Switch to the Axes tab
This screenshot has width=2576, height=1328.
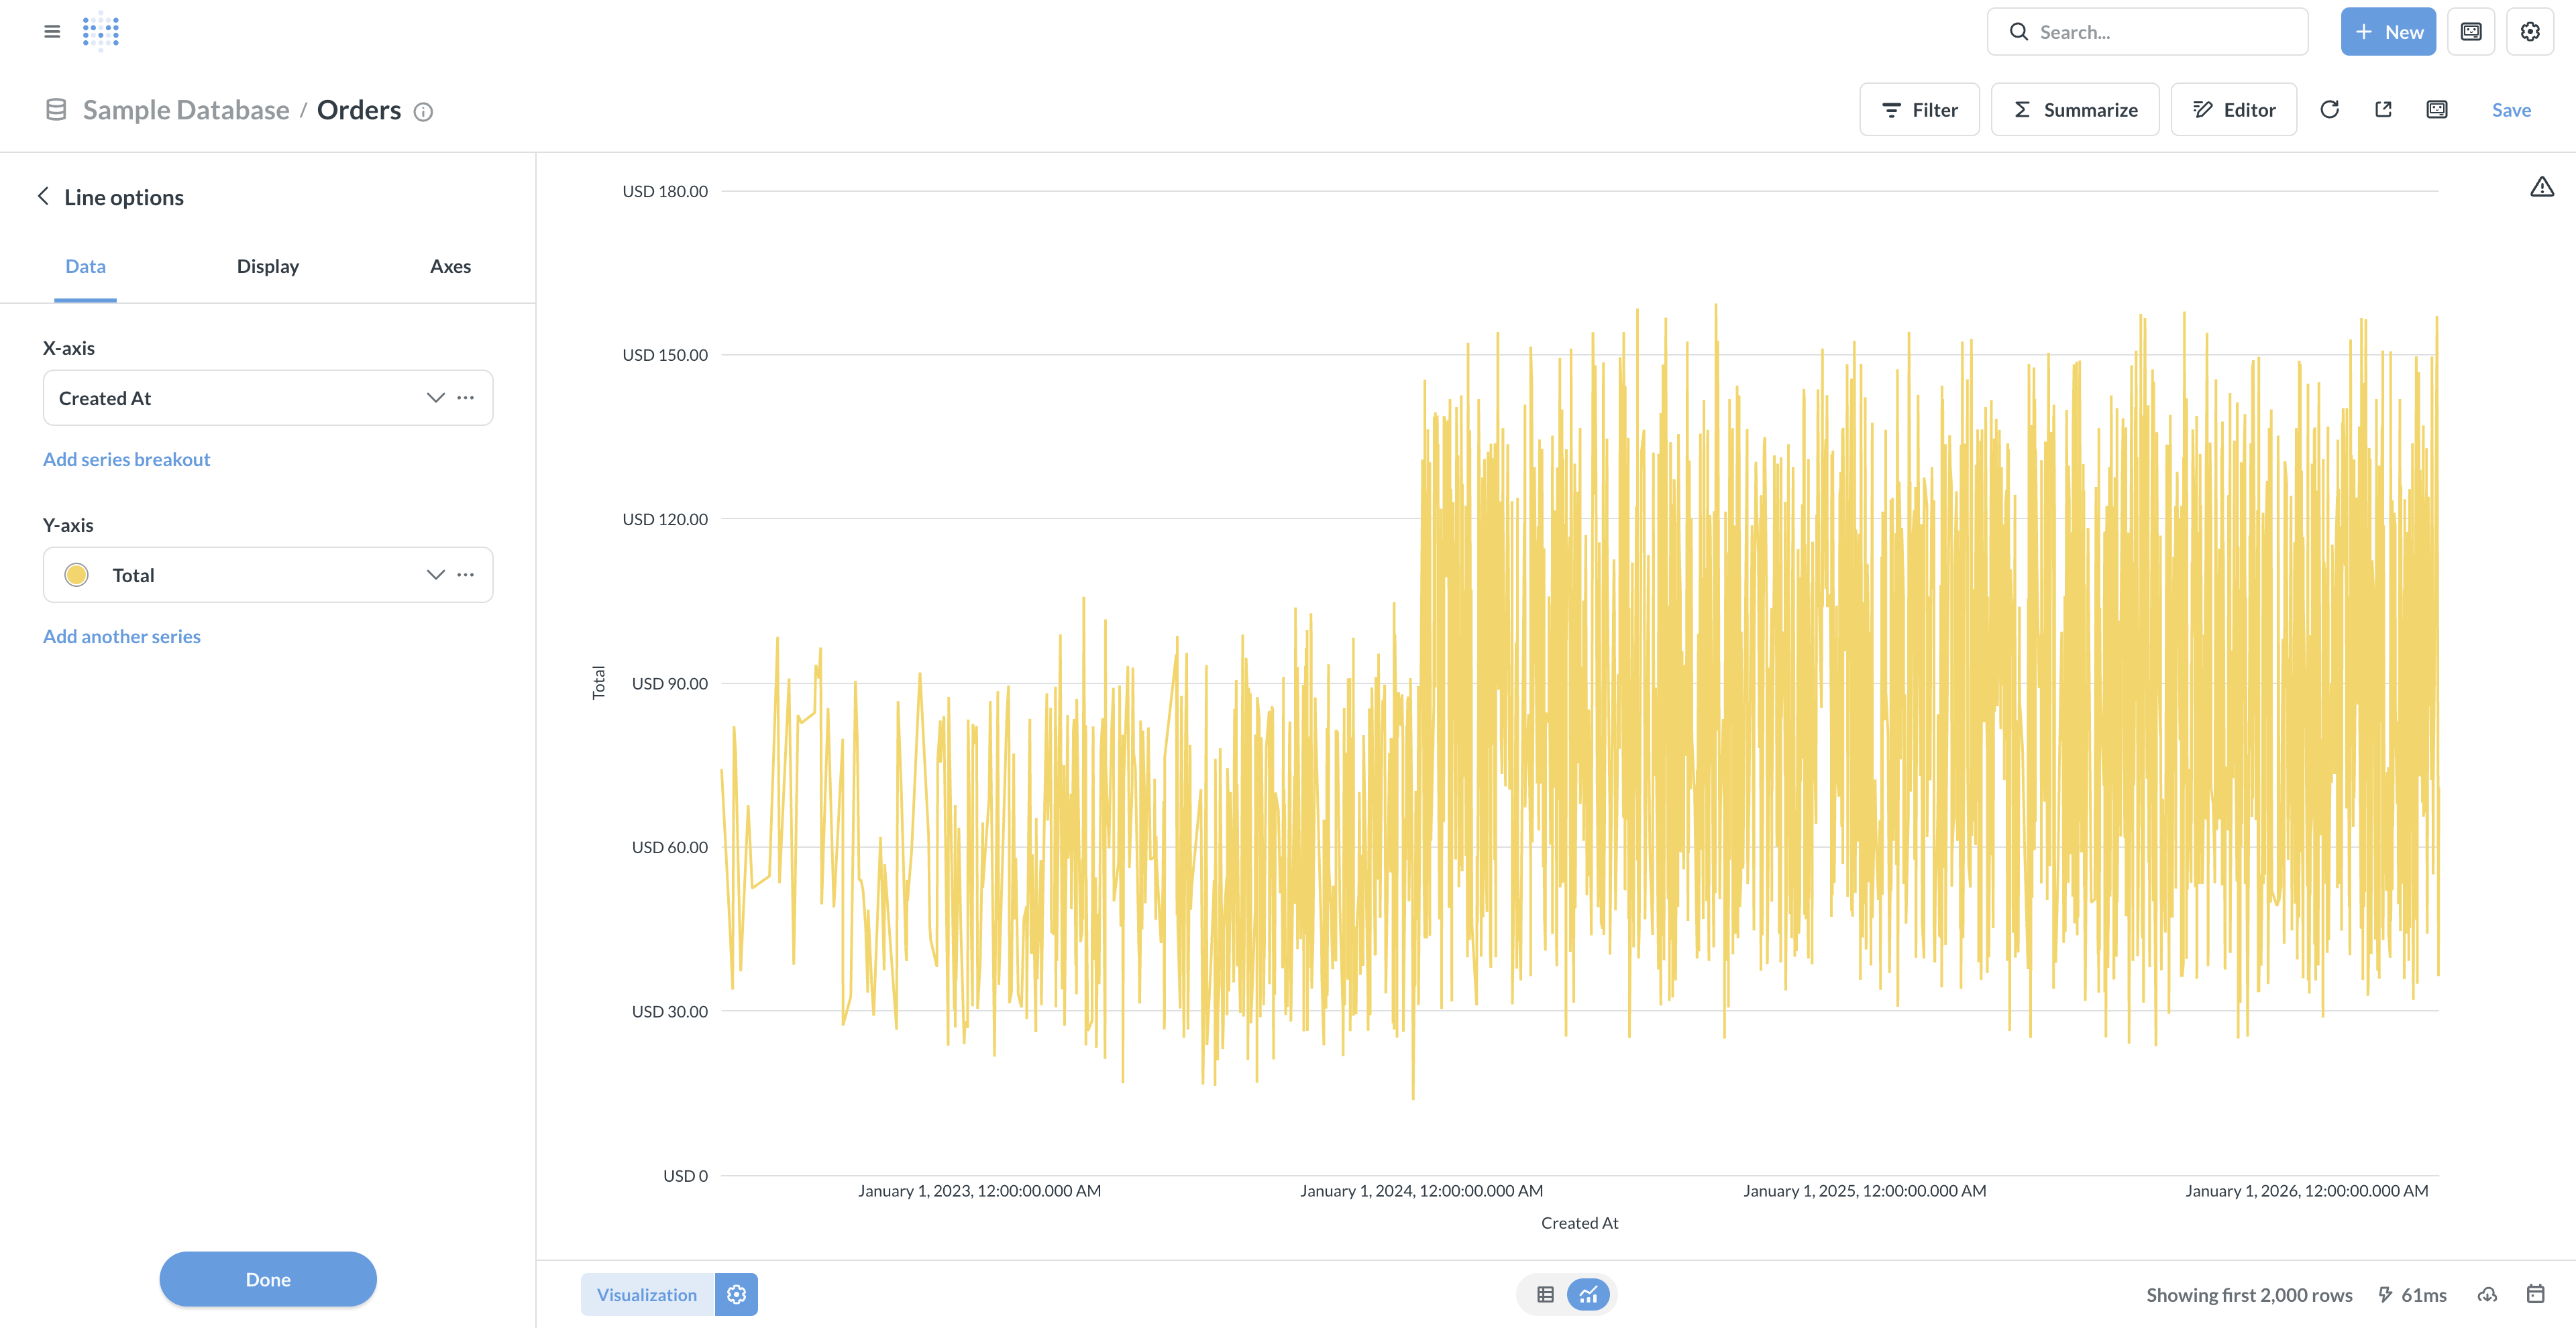(x=449, y=266)
